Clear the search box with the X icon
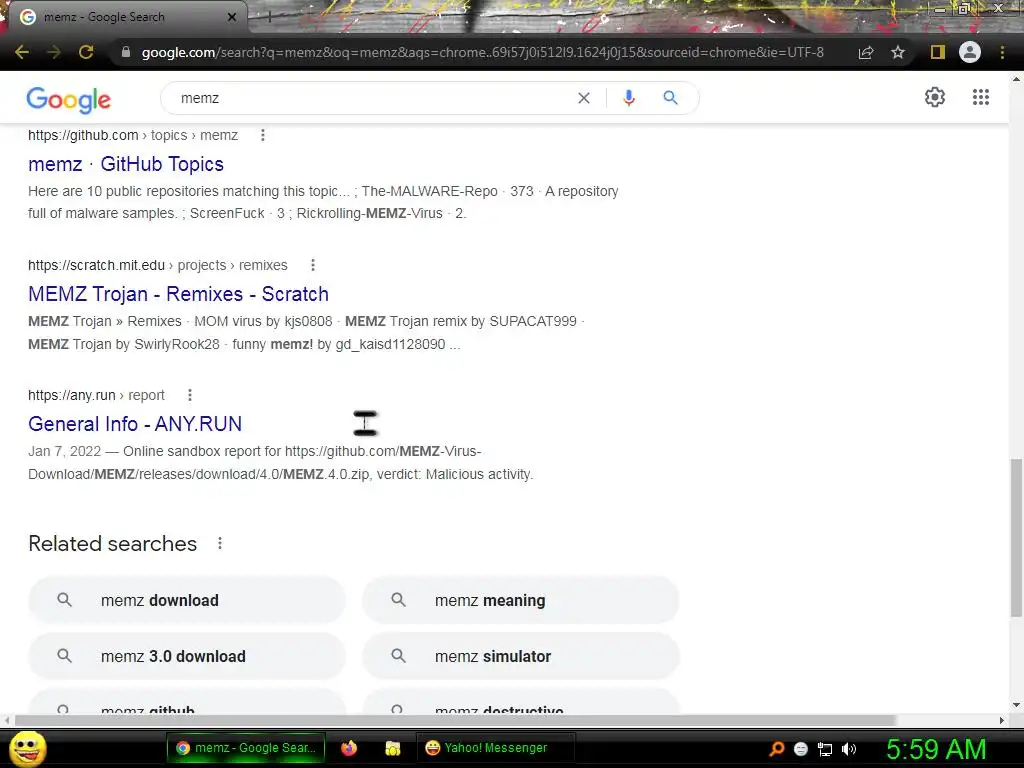The image size is (1024, 768). click(x=584, y=98)
